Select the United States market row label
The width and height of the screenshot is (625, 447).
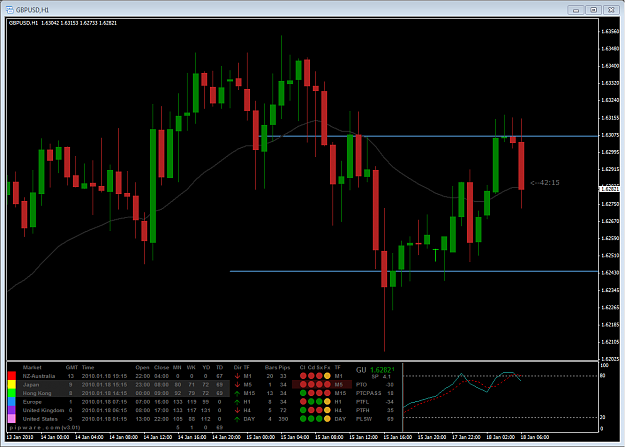coord(40,419)
